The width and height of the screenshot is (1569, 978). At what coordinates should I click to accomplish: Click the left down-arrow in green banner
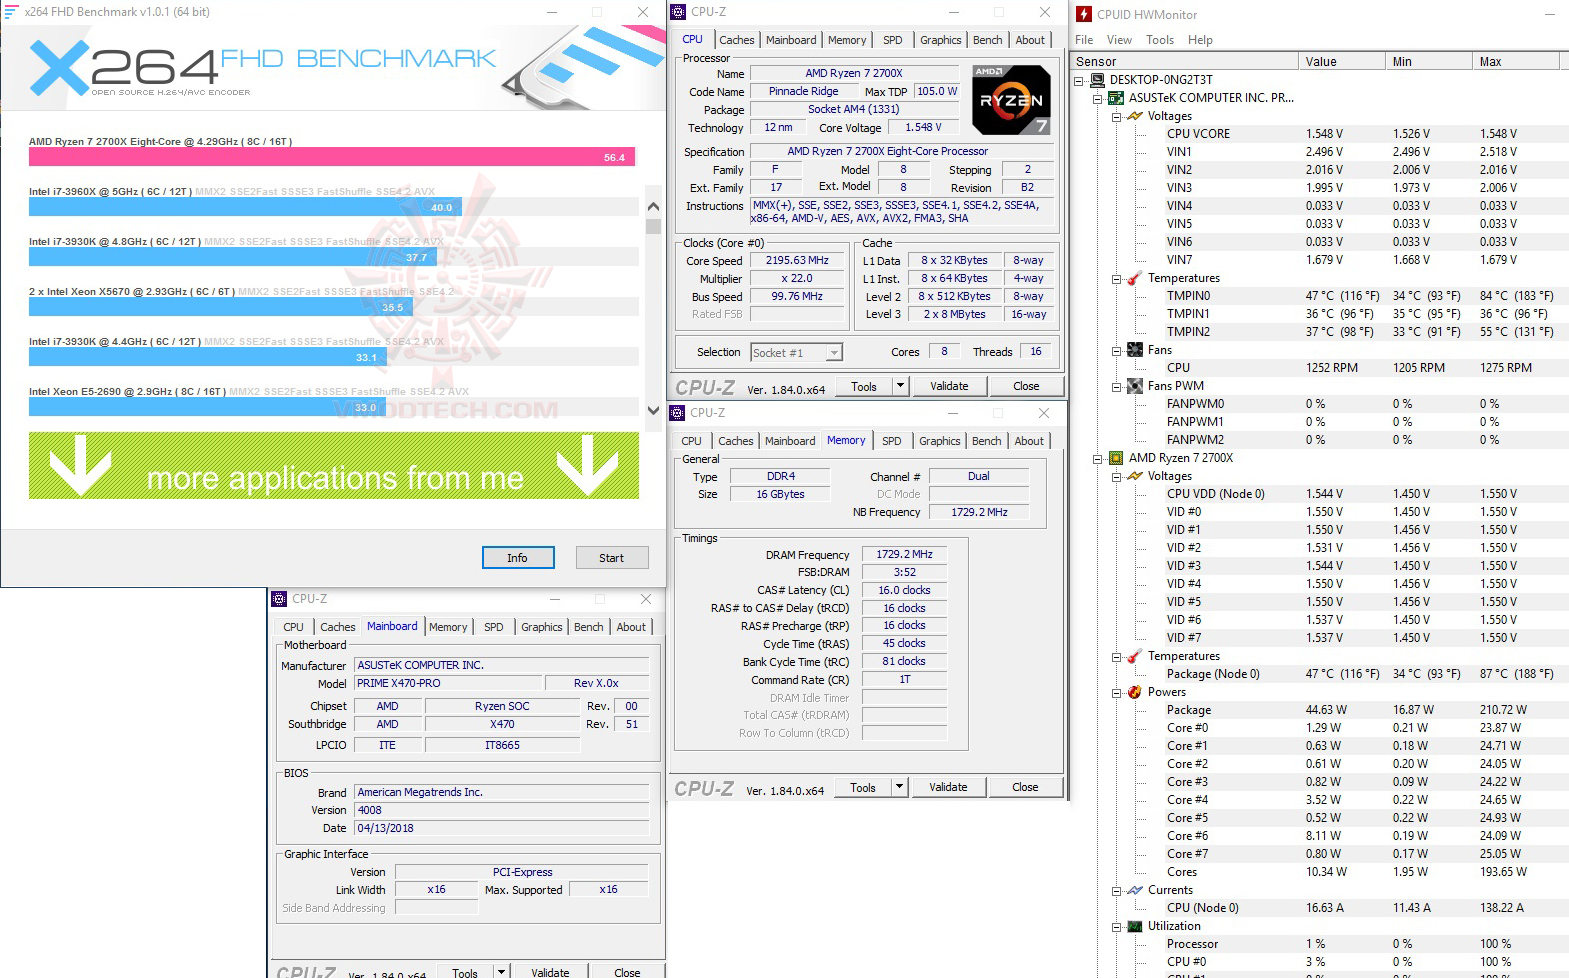pyautogui.click(x=80, y=466)
